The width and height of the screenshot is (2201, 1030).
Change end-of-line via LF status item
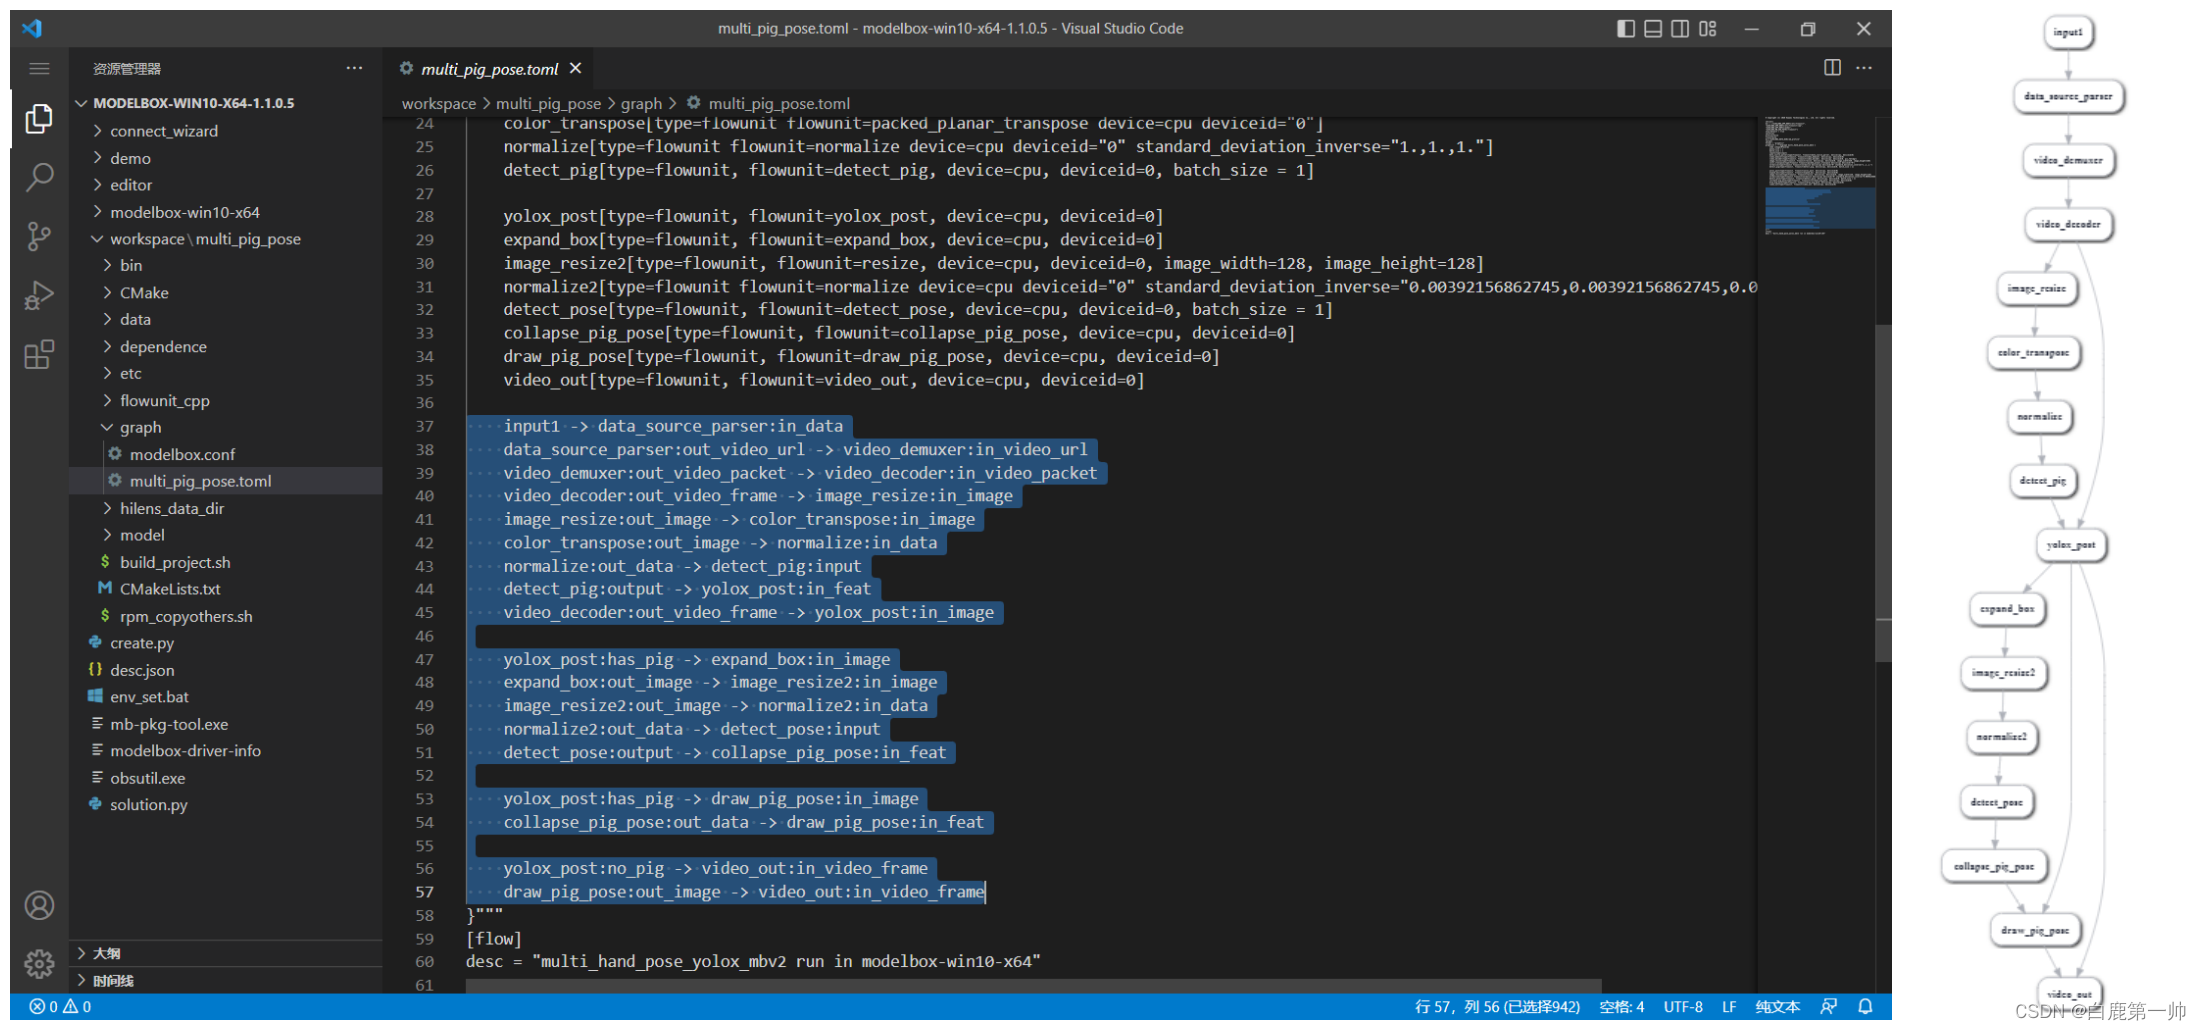pyautogui.click(x=1729, y=1007)
